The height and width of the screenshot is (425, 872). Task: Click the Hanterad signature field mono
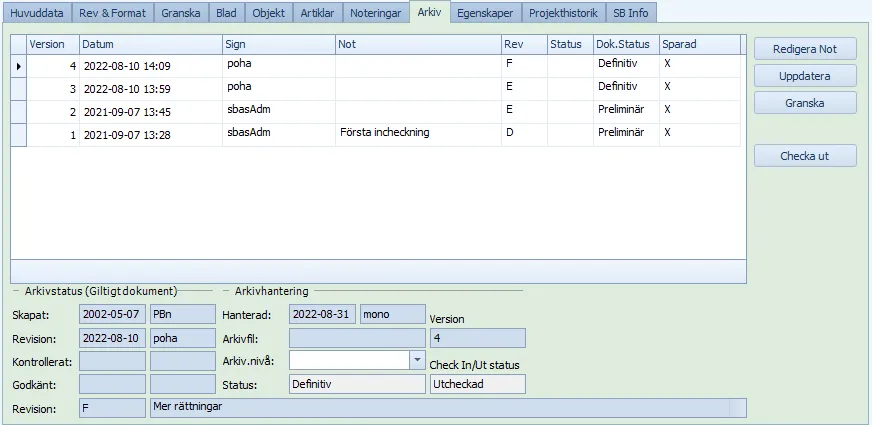393,314
